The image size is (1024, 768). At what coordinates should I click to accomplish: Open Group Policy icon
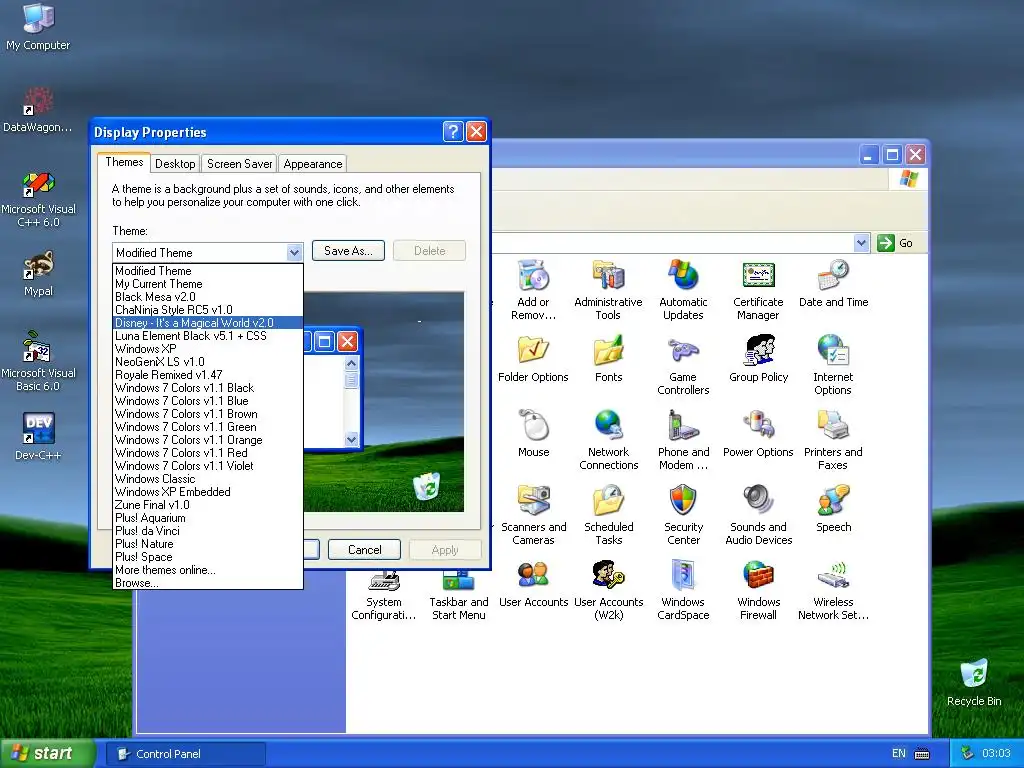pos(758,359)
